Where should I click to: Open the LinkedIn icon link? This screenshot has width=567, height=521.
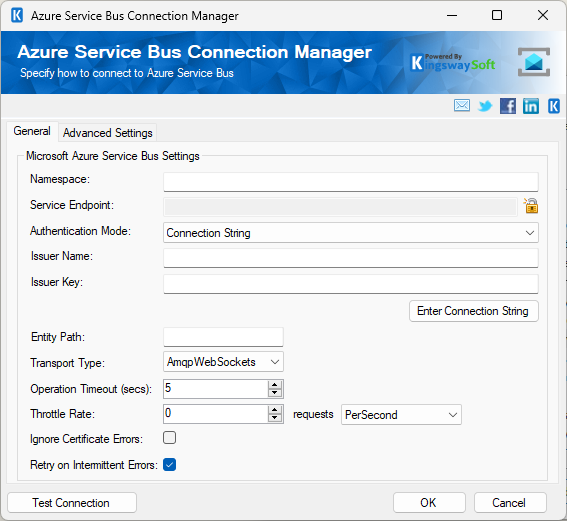point(530,106)
